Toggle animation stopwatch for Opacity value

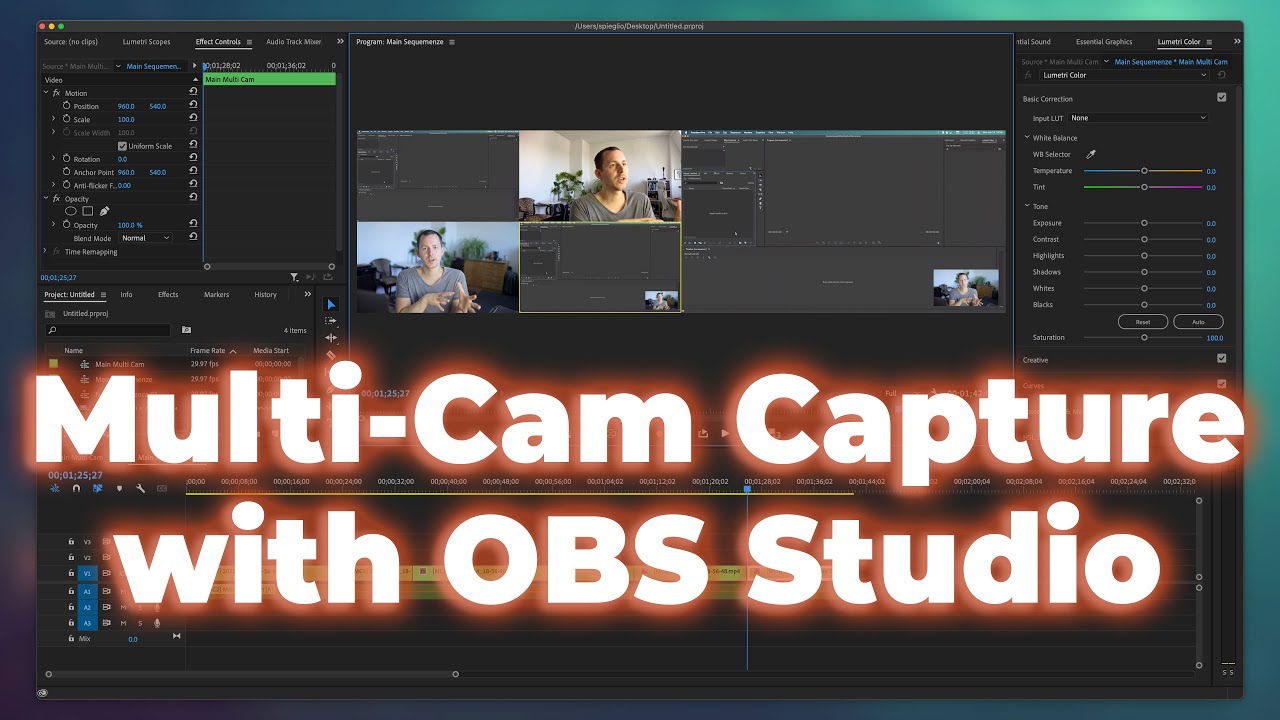67,225
